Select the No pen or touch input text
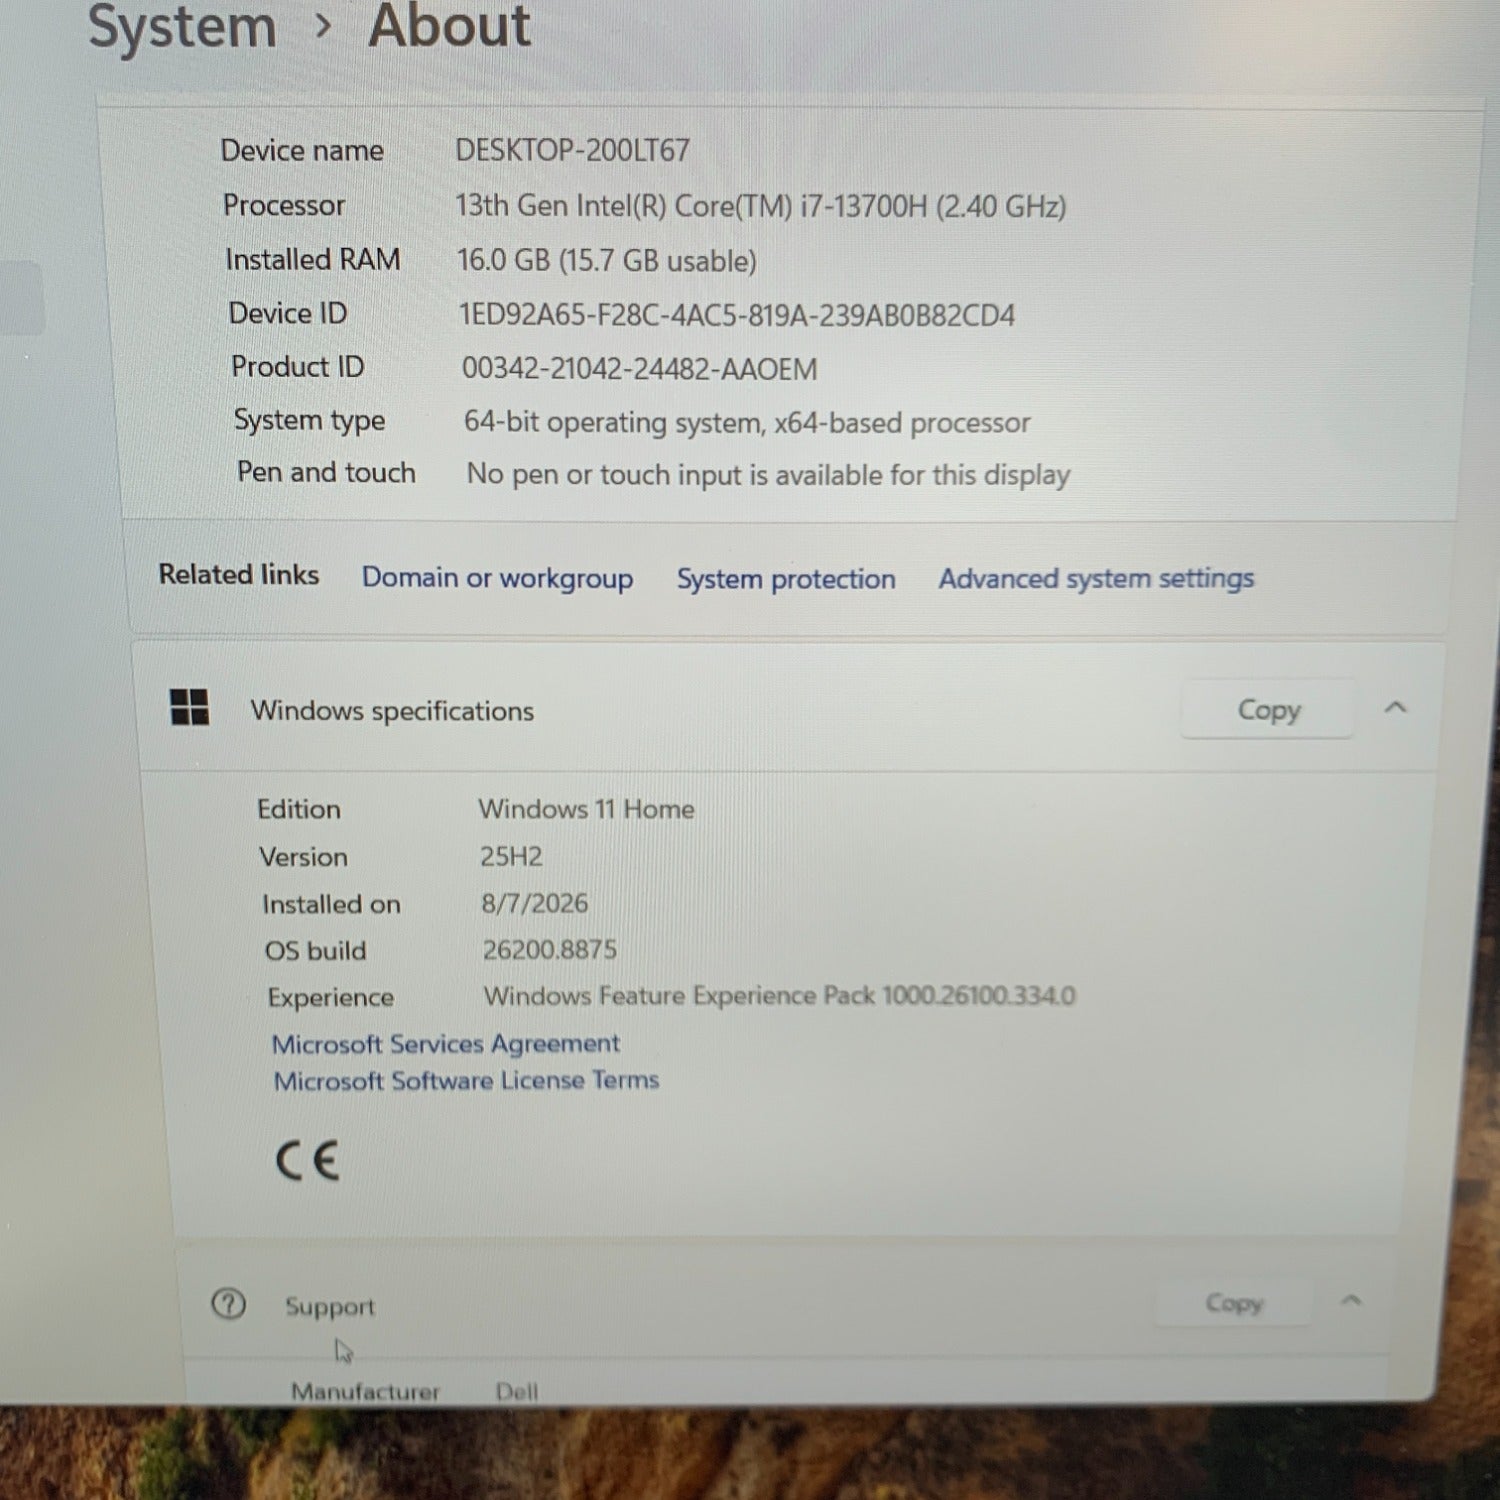 [x=768, y=474]
